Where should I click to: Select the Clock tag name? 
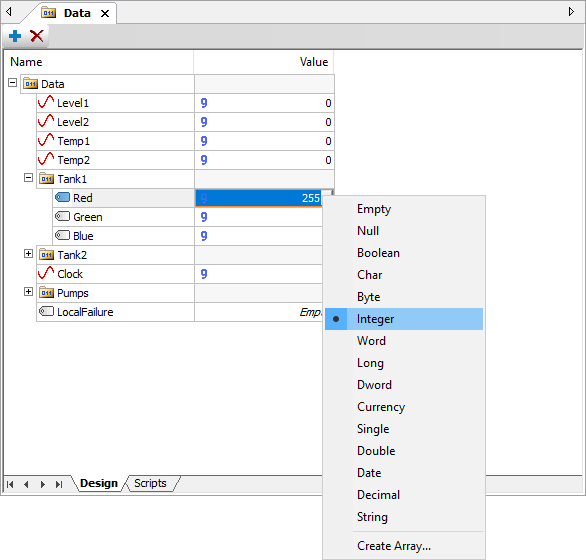click(70, 274)
